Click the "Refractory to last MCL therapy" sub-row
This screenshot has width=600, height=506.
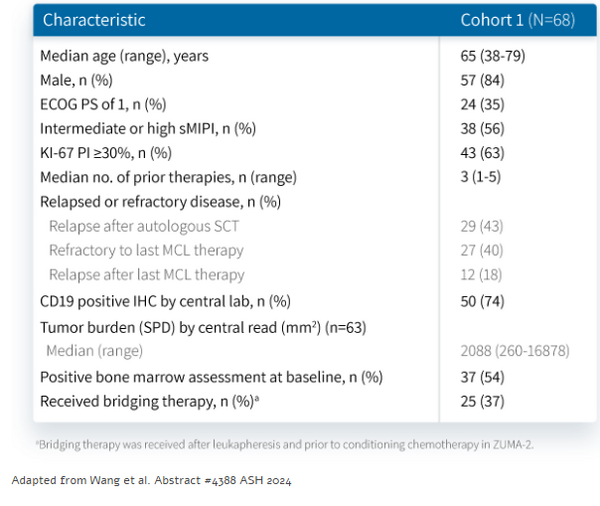[146, 250]
